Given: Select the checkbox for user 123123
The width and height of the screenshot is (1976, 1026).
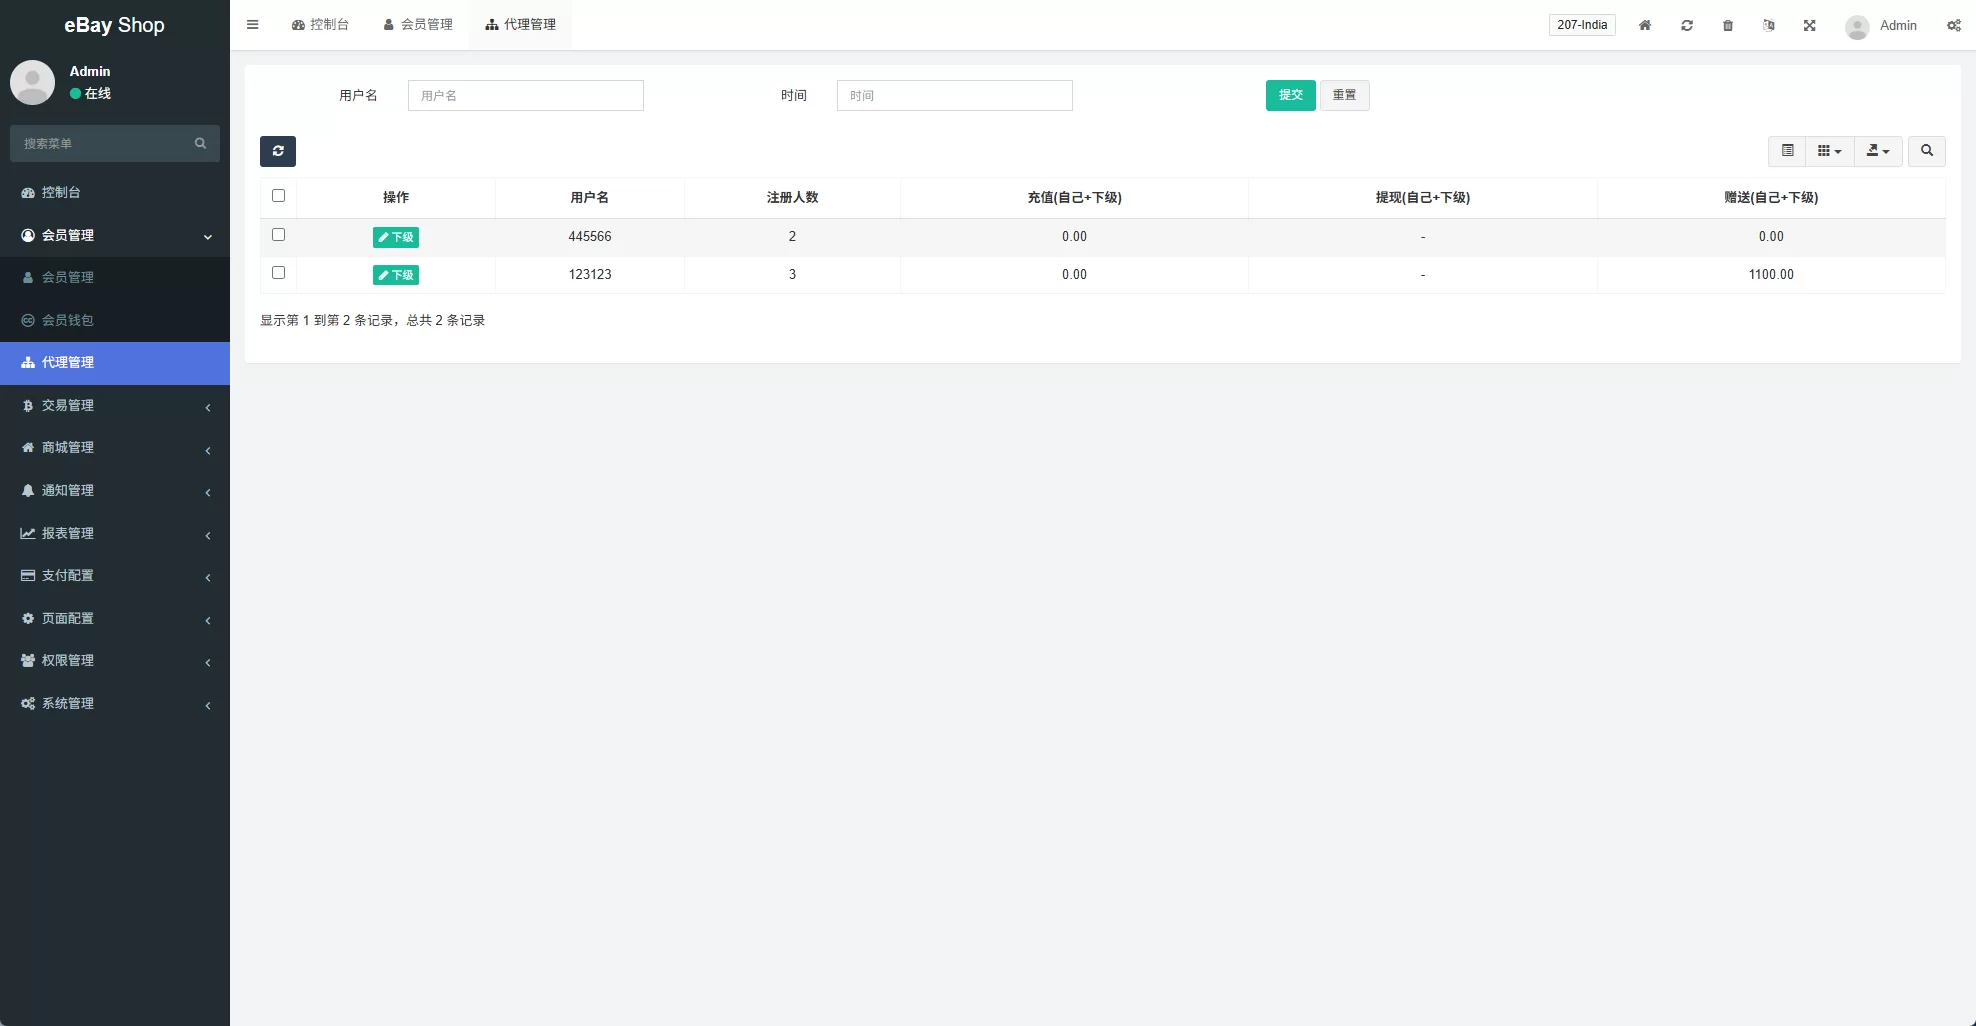Looking at the screenshot, I should (x=278, y=272).
